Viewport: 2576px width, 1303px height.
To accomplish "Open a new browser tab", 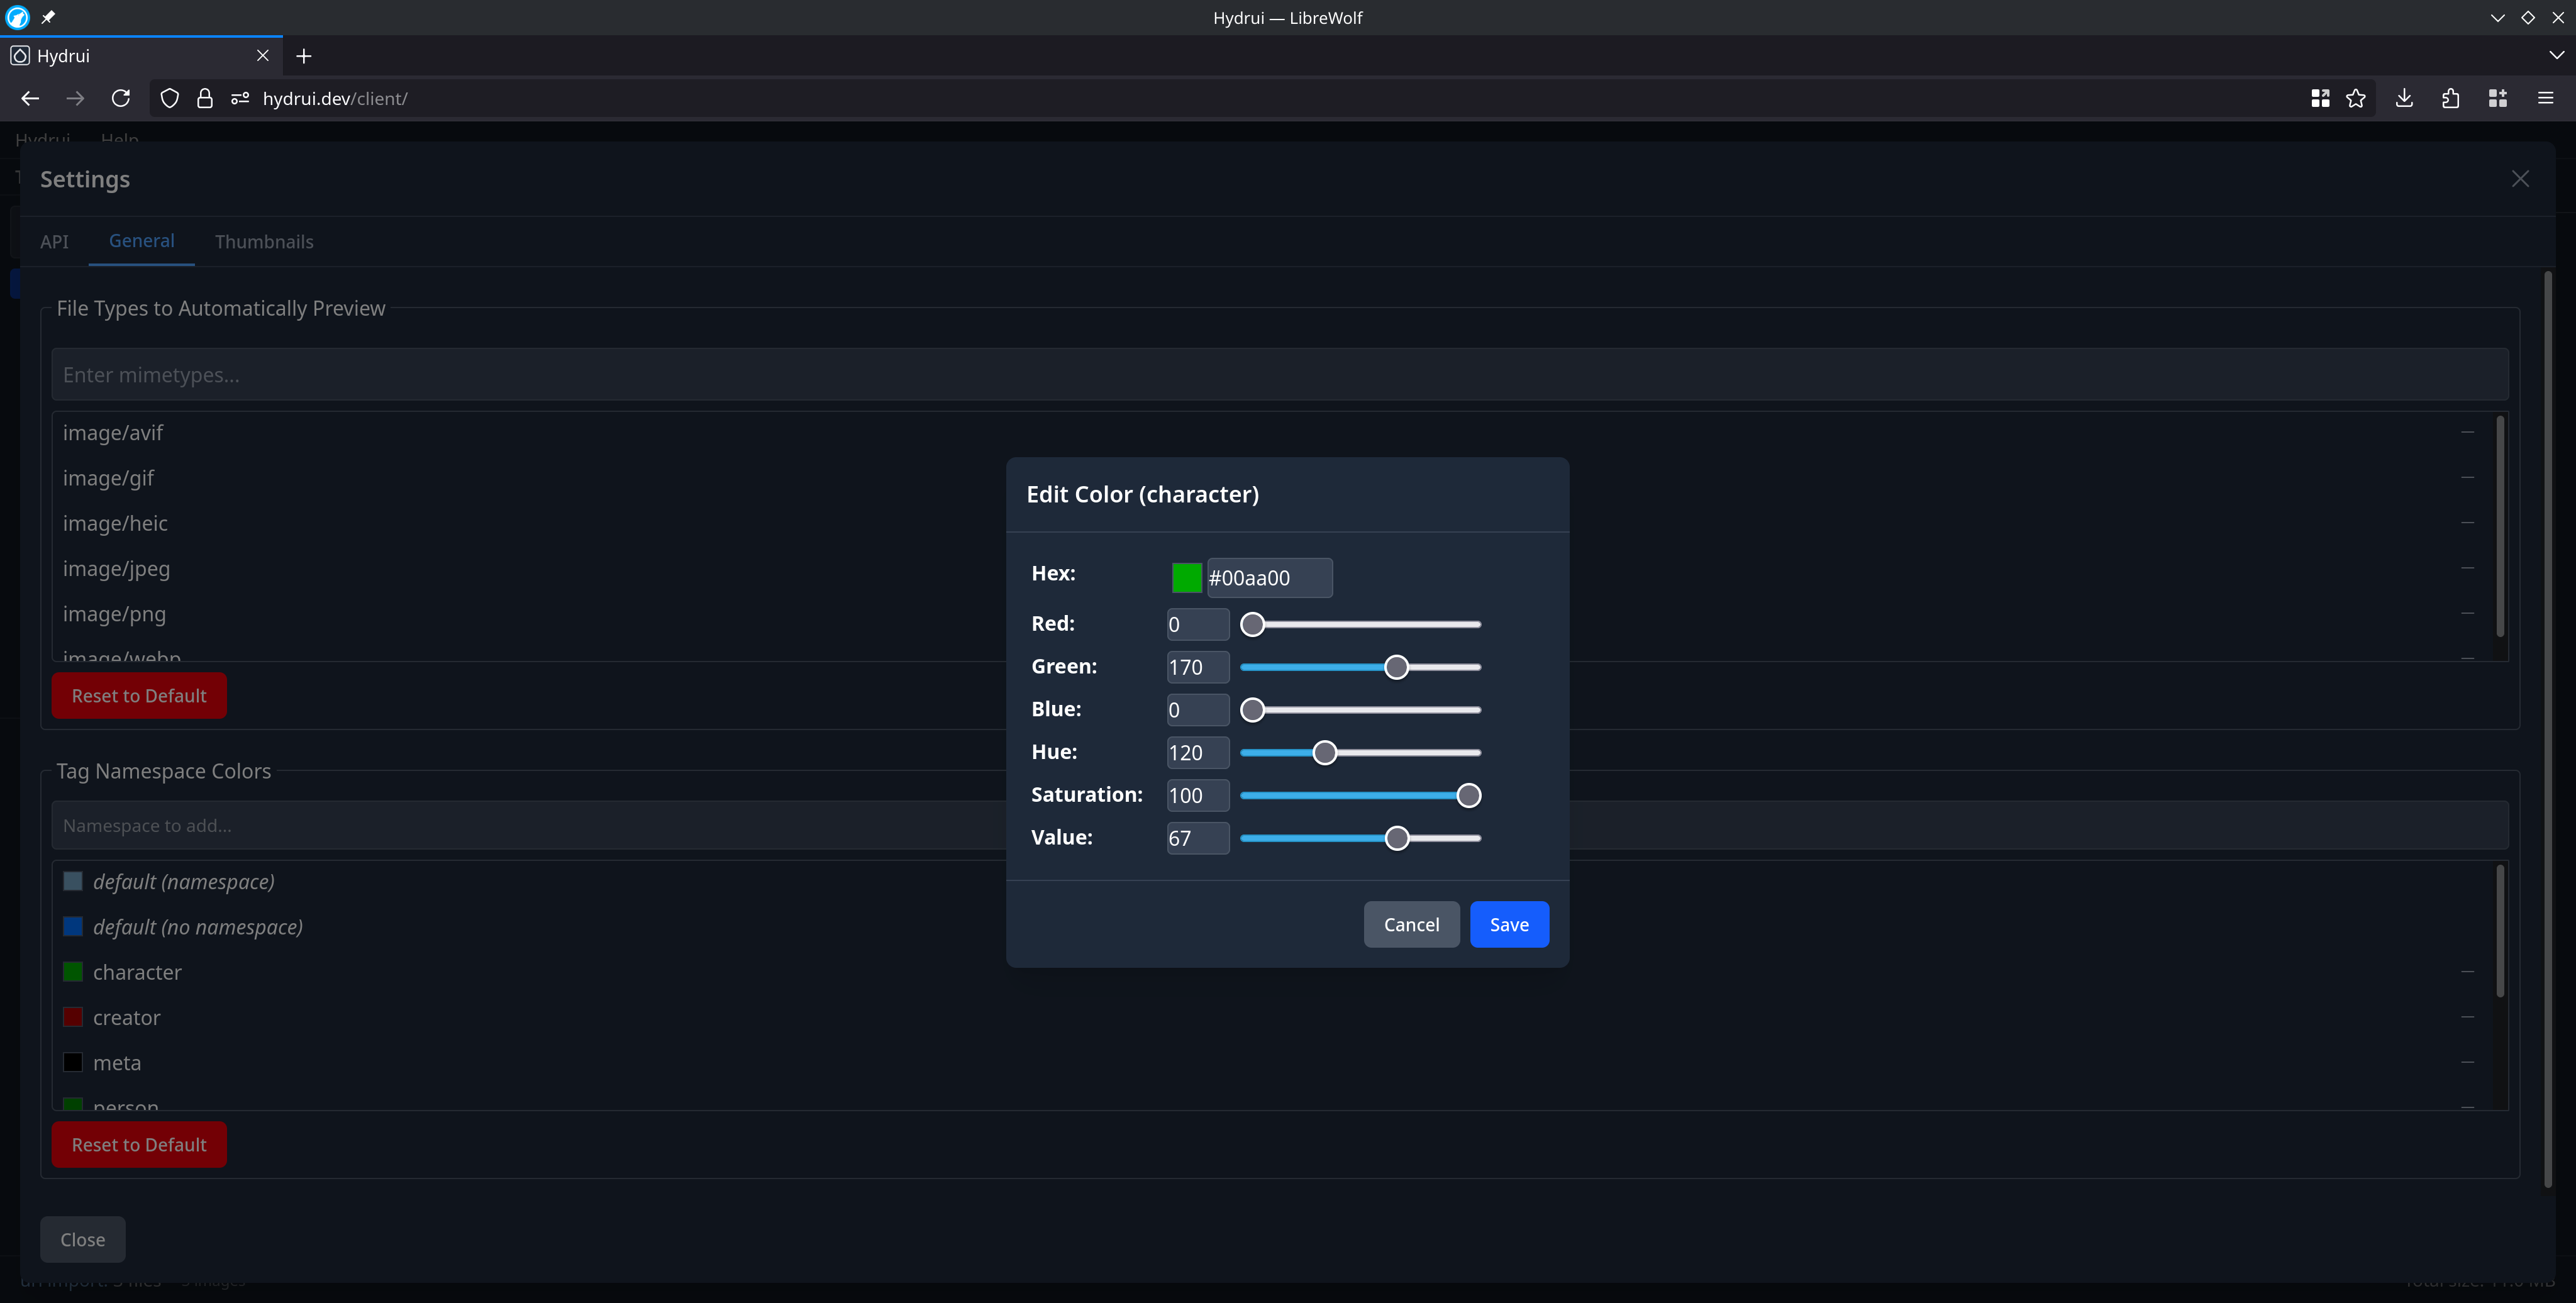I will [304, 56].
